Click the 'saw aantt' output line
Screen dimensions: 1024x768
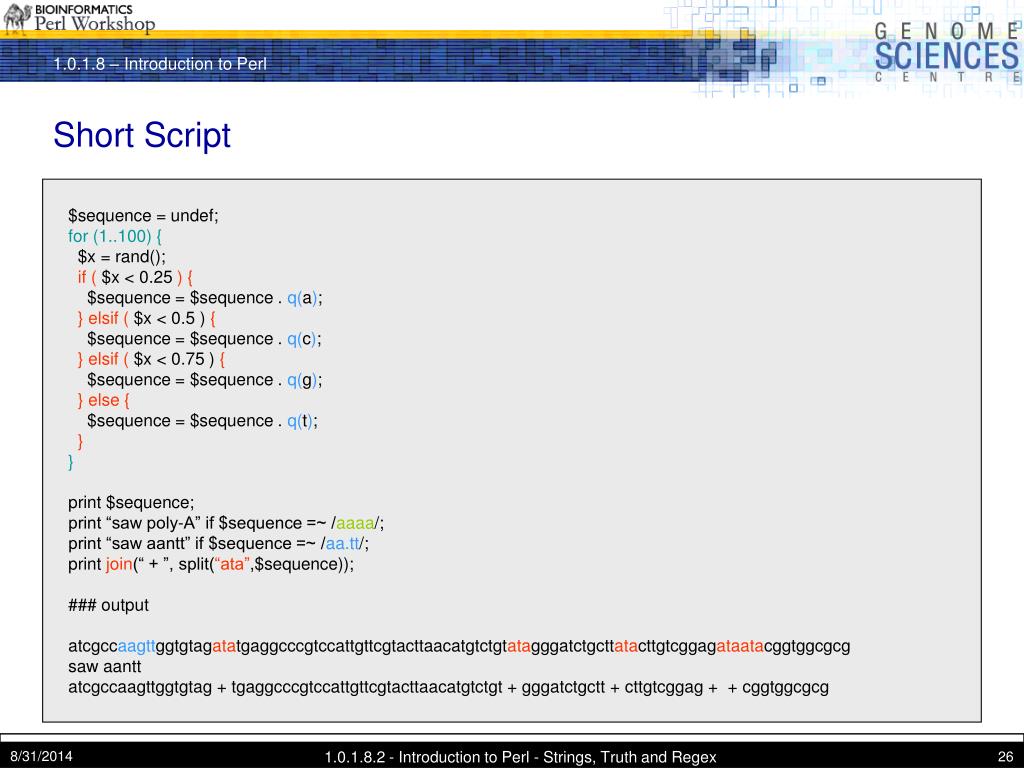coord(104,667)
